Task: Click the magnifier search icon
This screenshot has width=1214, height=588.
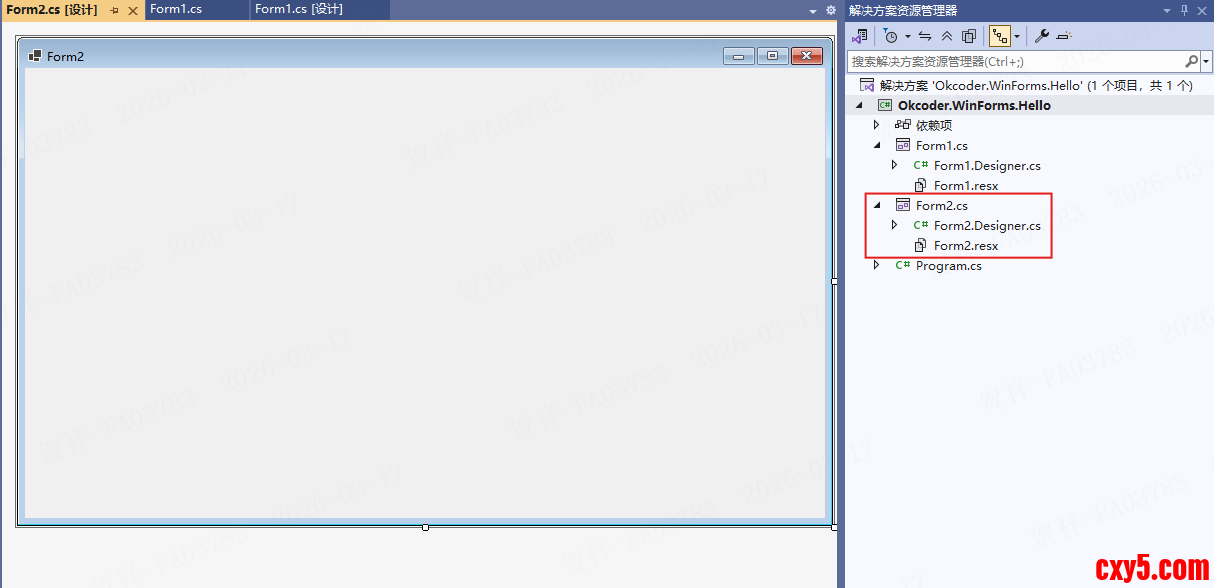Action: coord(1192,61)
